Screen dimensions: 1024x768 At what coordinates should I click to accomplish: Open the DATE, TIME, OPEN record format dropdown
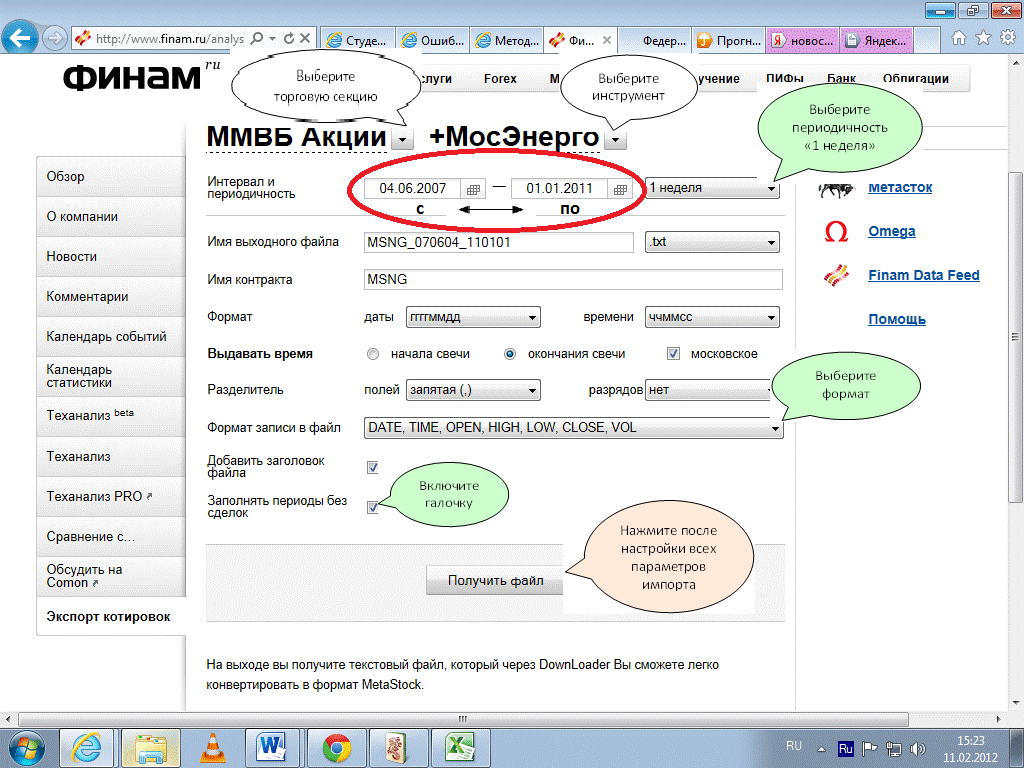[573, 428]
